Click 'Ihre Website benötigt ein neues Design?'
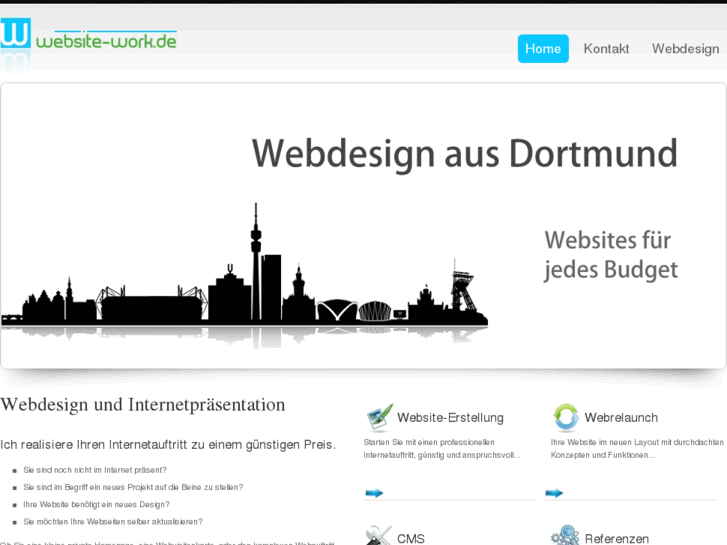Viewport: 727px width, 545px height. (x=96, y=504)
